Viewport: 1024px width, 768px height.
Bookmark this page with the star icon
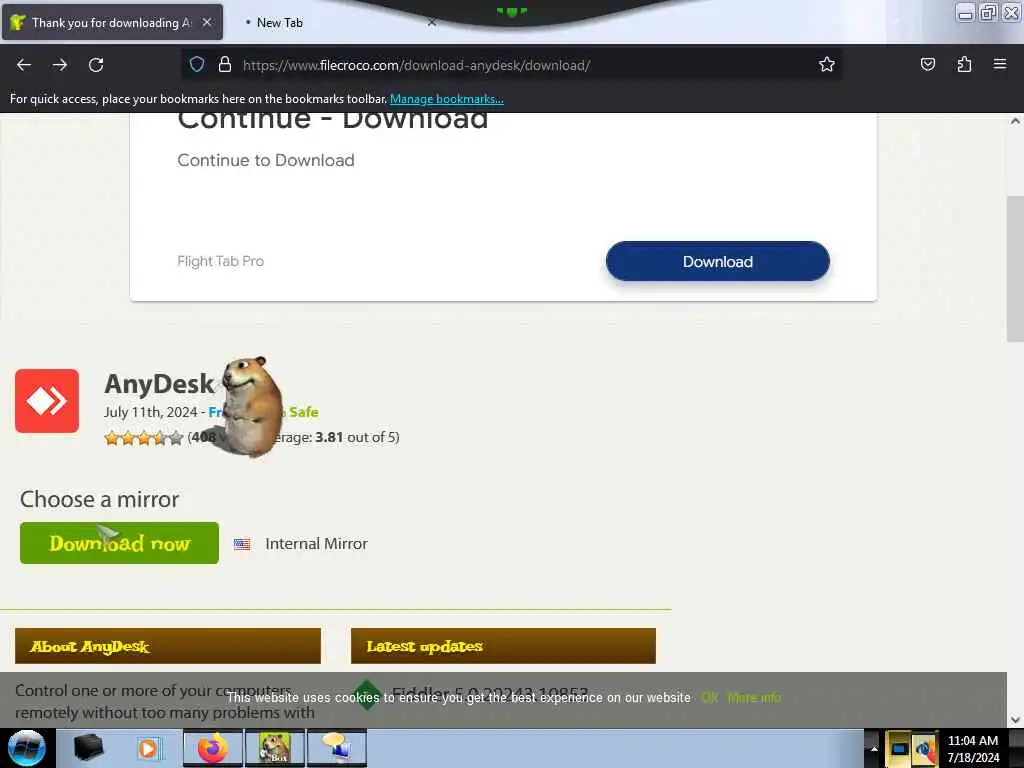[827, 64]
